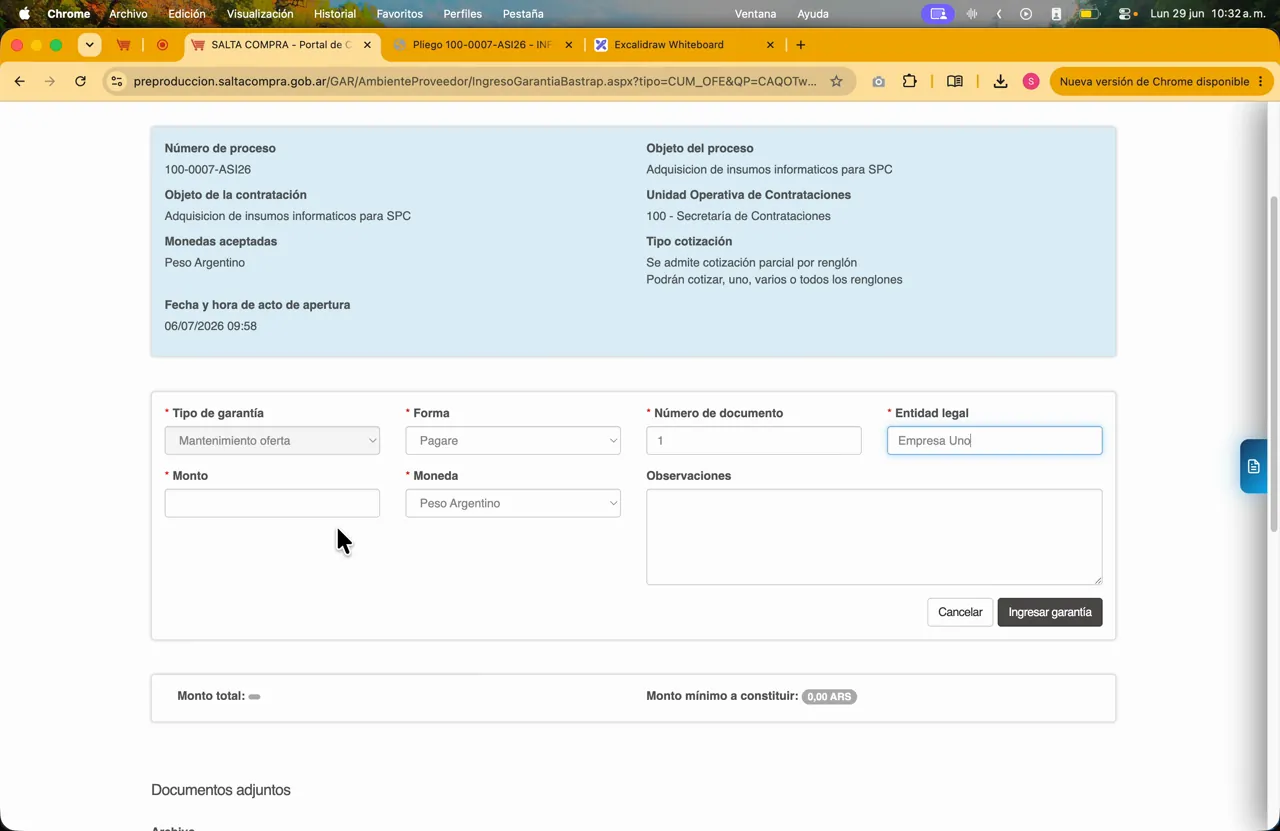Open the Ventana menu
Viewport: 1280px width, 831px height.
(755, 14)
